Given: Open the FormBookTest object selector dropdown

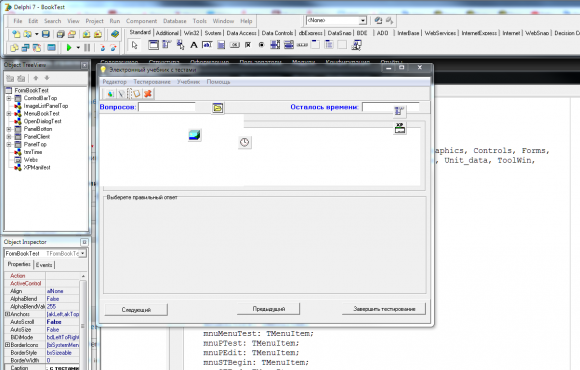Looking at the screenshot, I should 83,253.
